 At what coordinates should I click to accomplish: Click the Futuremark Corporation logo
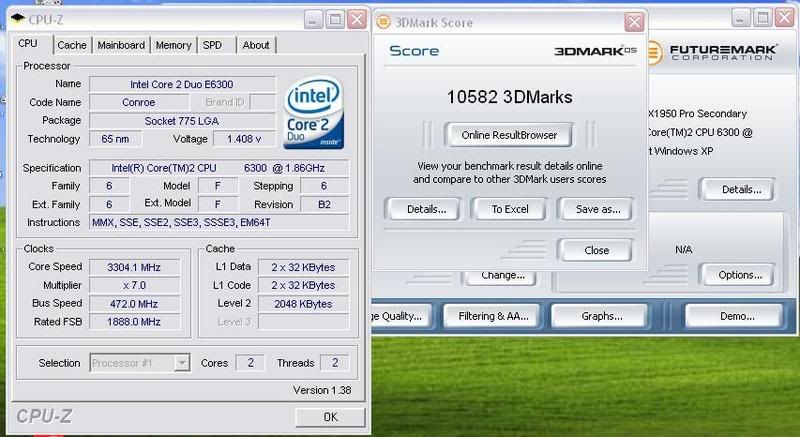[713, 52]
